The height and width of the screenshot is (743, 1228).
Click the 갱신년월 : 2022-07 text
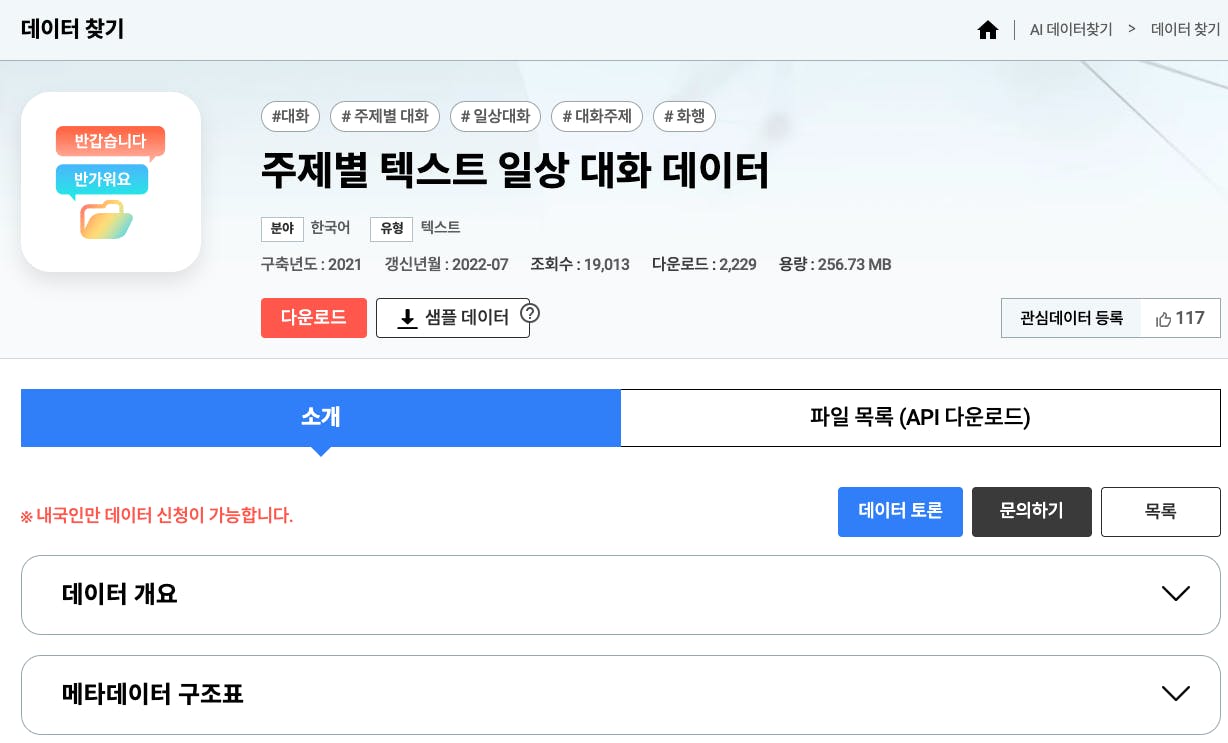pyautogui.click(x=446, y=265)
